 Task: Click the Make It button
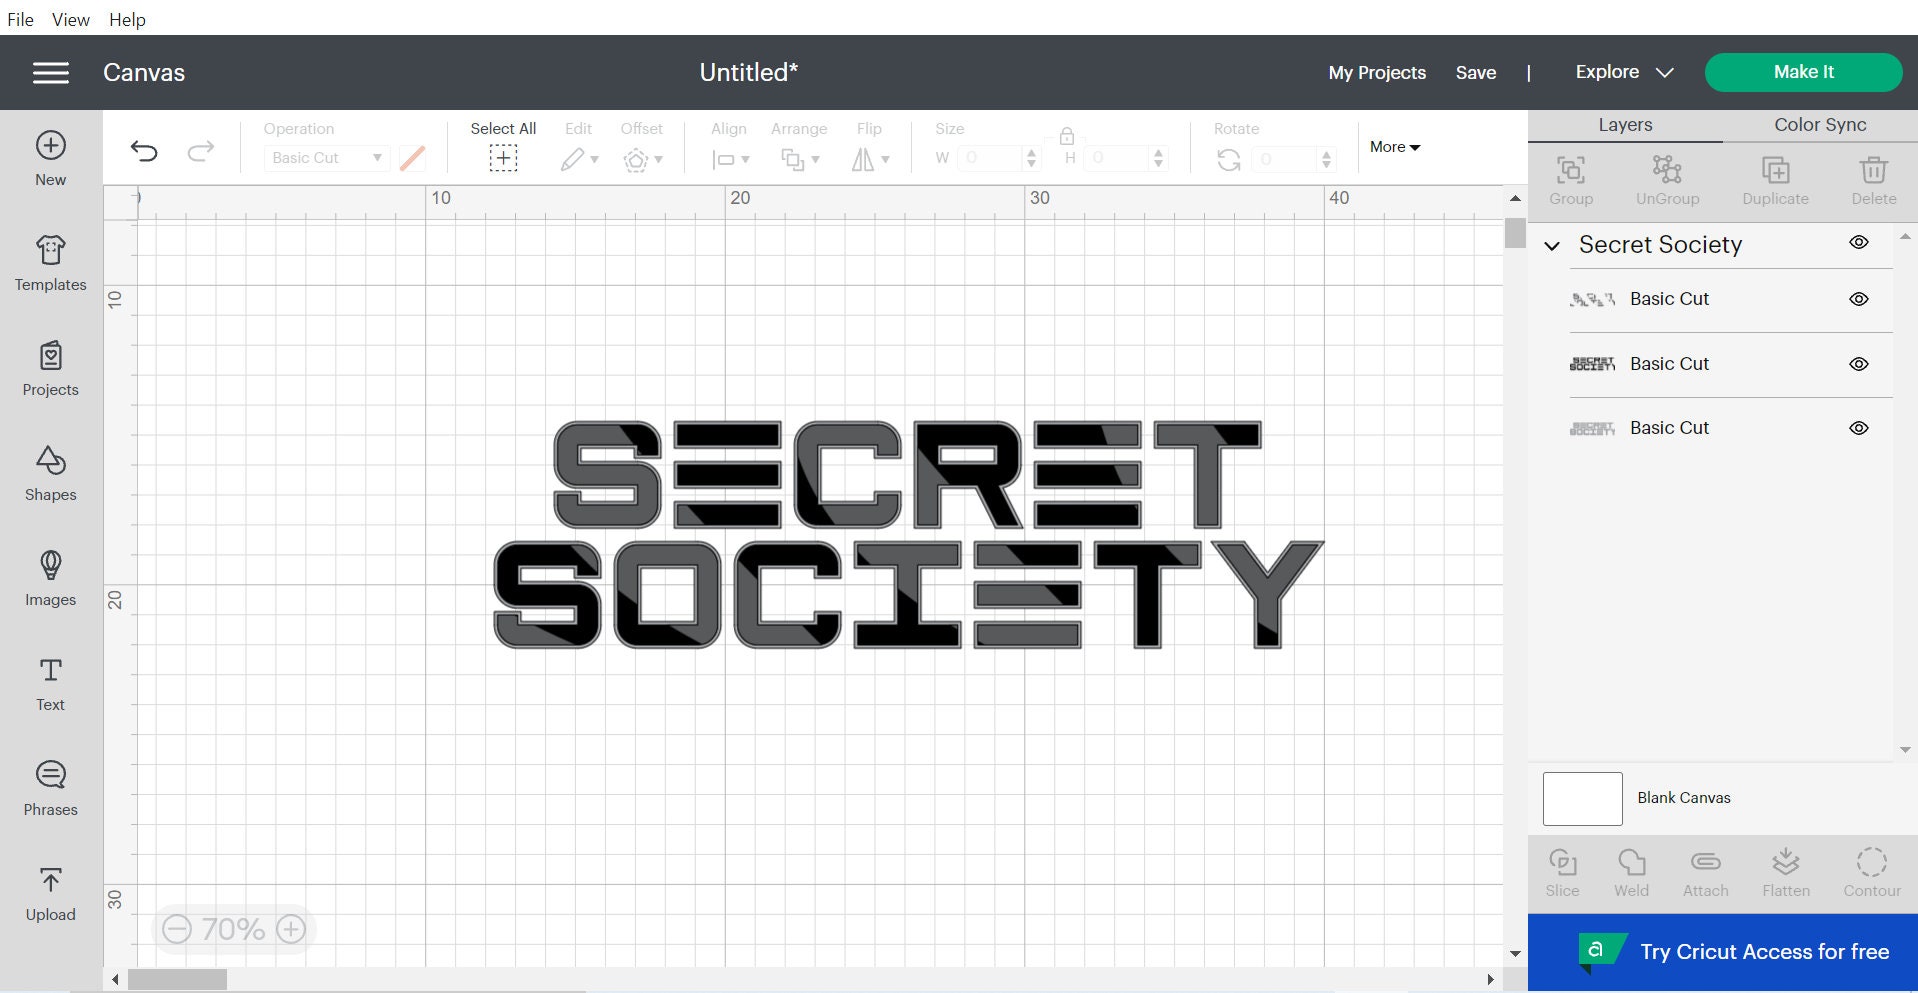tap(1803, 71)
